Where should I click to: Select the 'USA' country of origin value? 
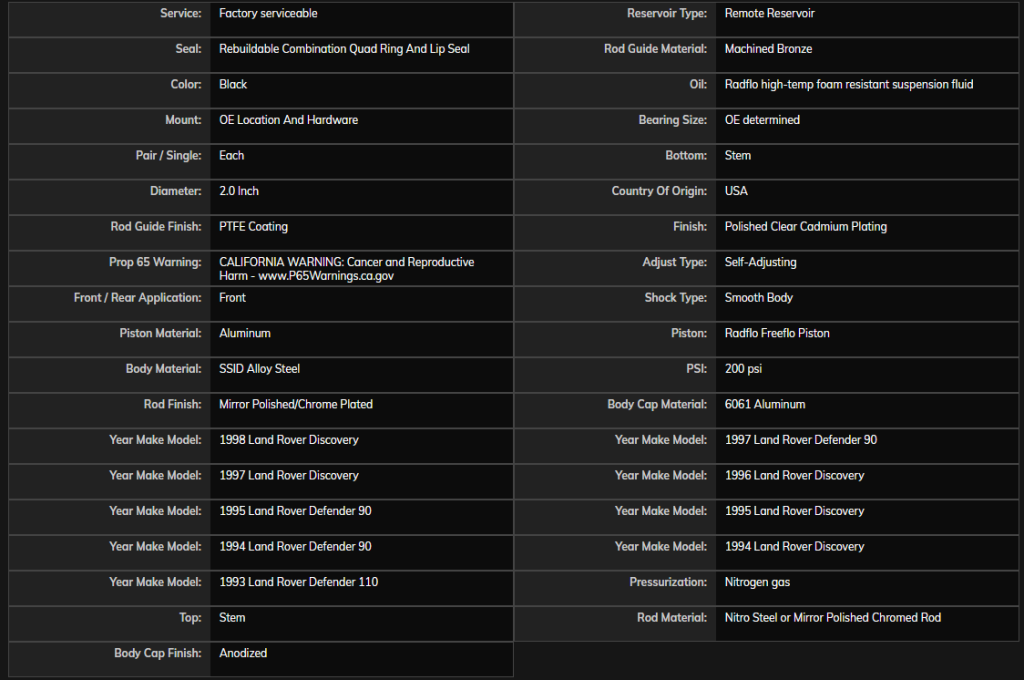click(736, 191)
